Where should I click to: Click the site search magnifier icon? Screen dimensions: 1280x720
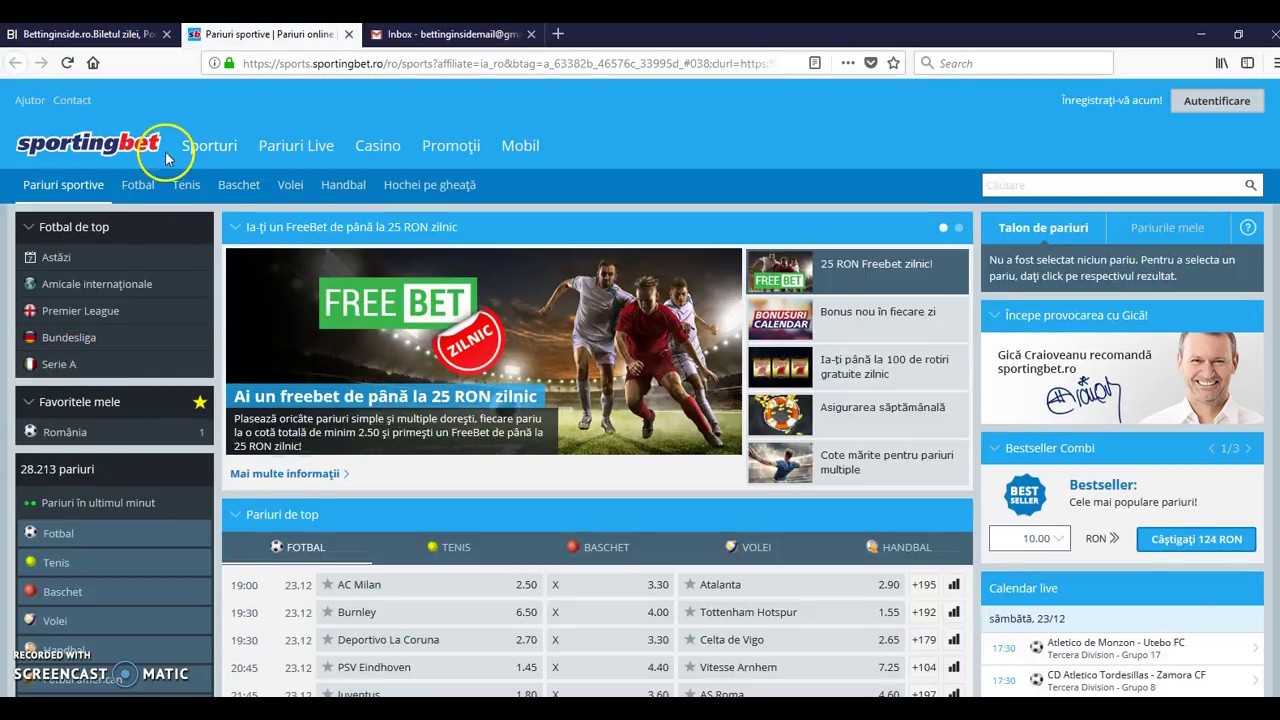[1250, 185]
